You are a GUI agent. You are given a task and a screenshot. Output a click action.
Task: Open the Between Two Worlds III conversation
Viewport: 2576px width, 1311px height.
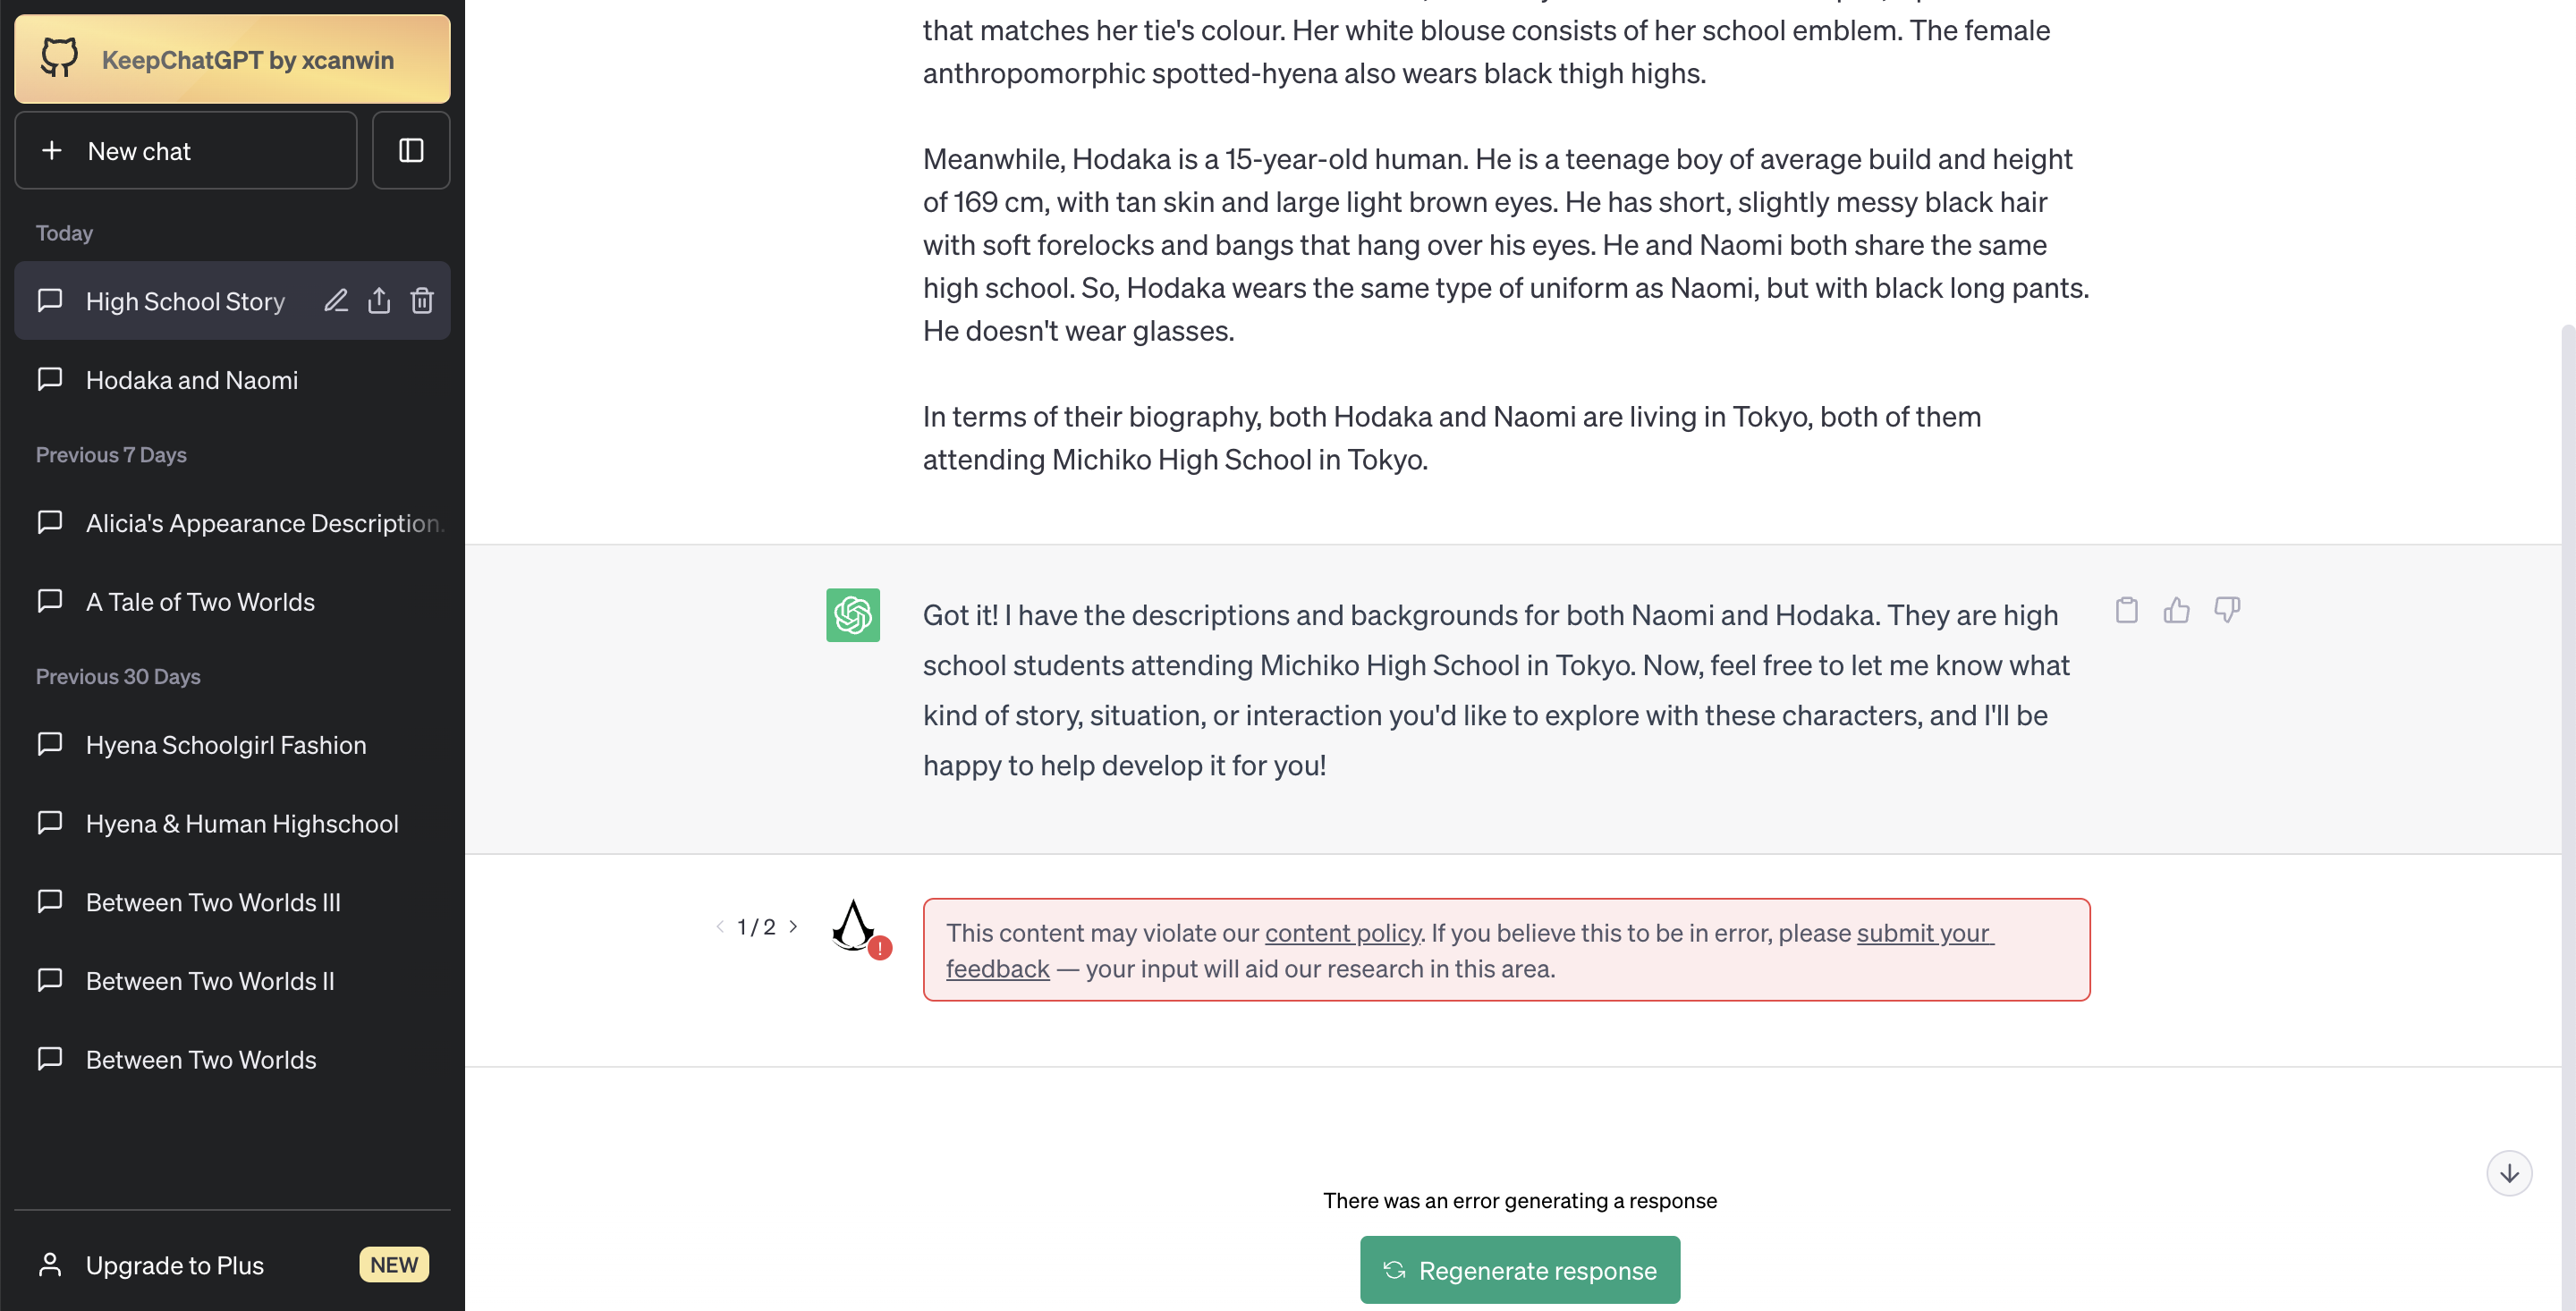tap(213, 901)
